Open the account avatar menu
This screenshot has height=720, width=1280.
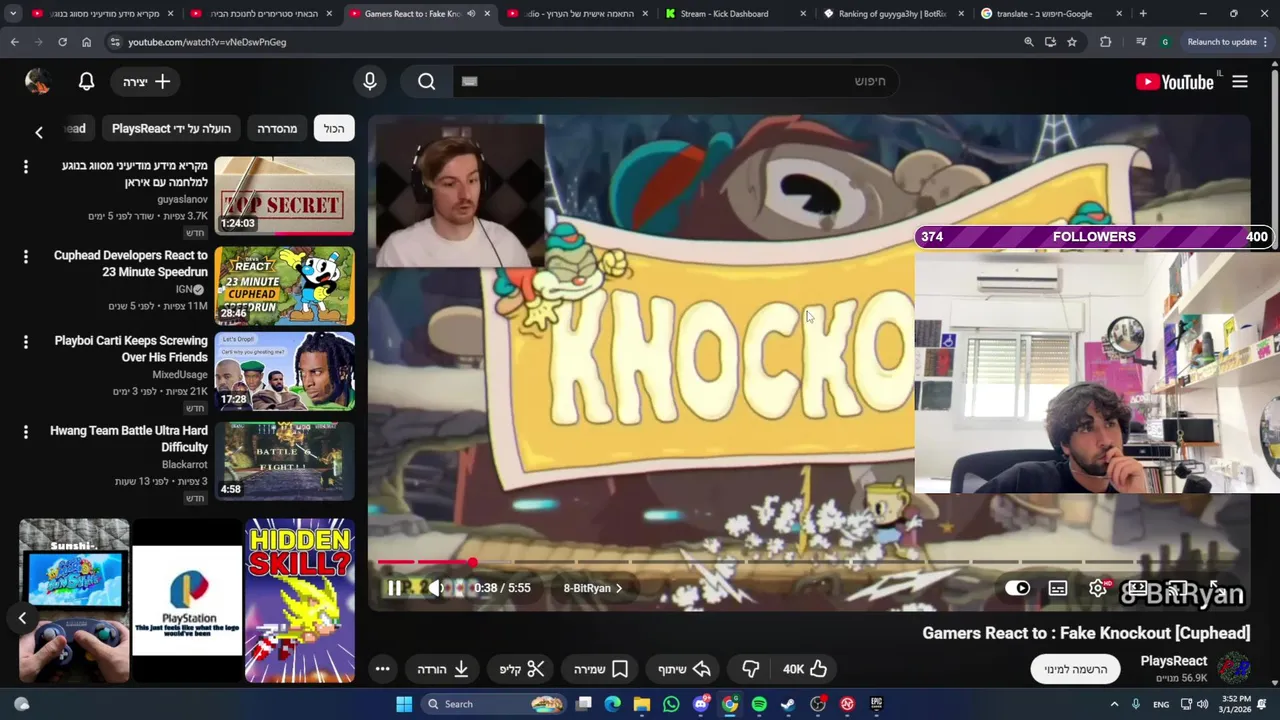[38, 82]
